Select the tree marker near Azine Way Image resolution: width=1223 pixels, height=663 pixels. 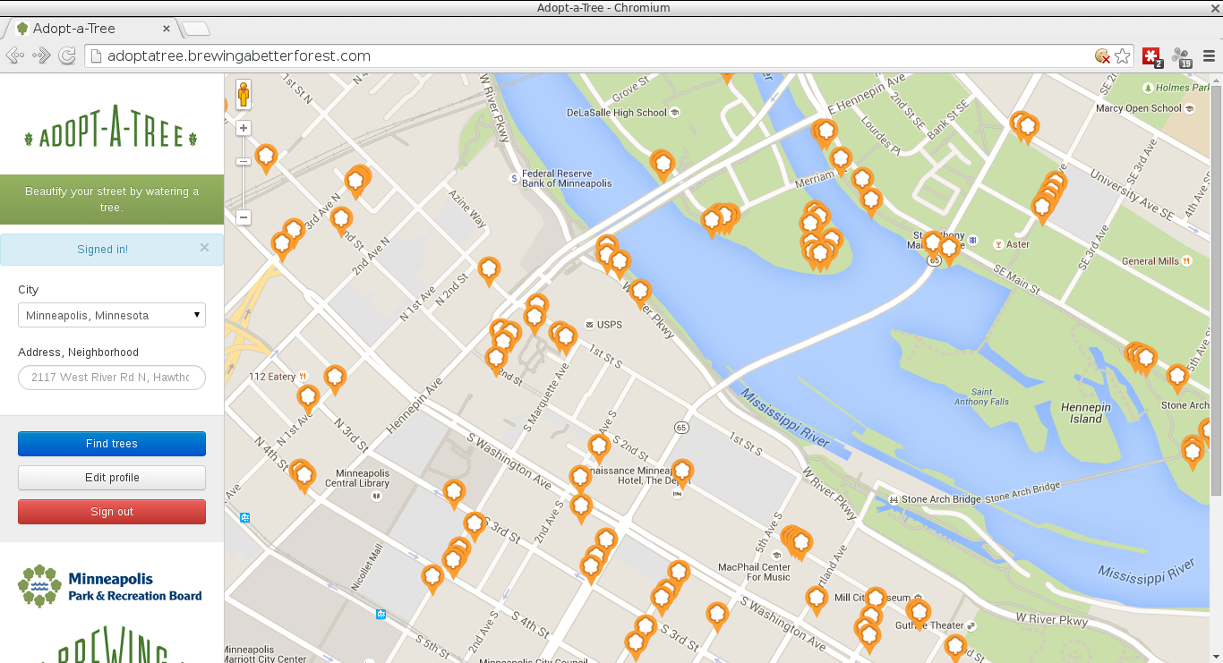[488, 272]
